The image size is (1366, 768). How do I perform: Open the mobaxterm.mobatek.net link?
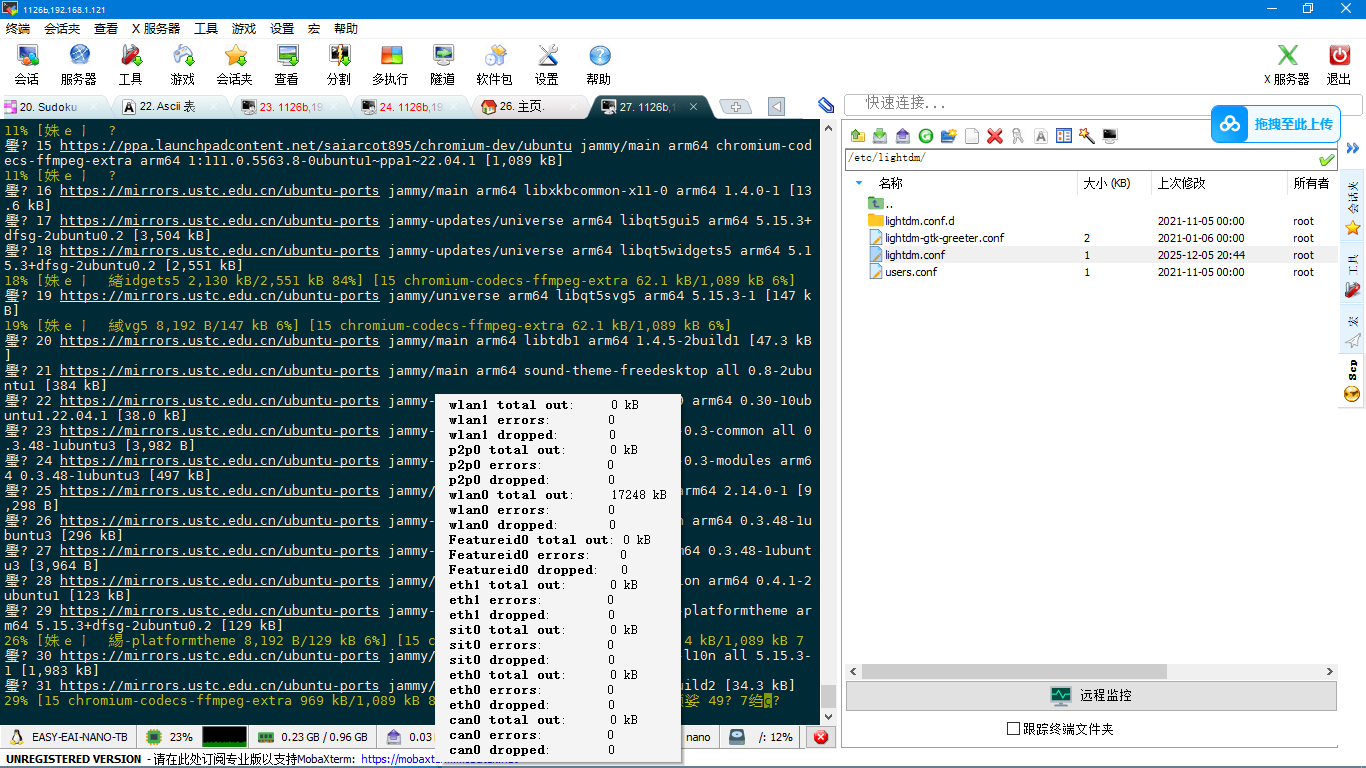[440, 759]
